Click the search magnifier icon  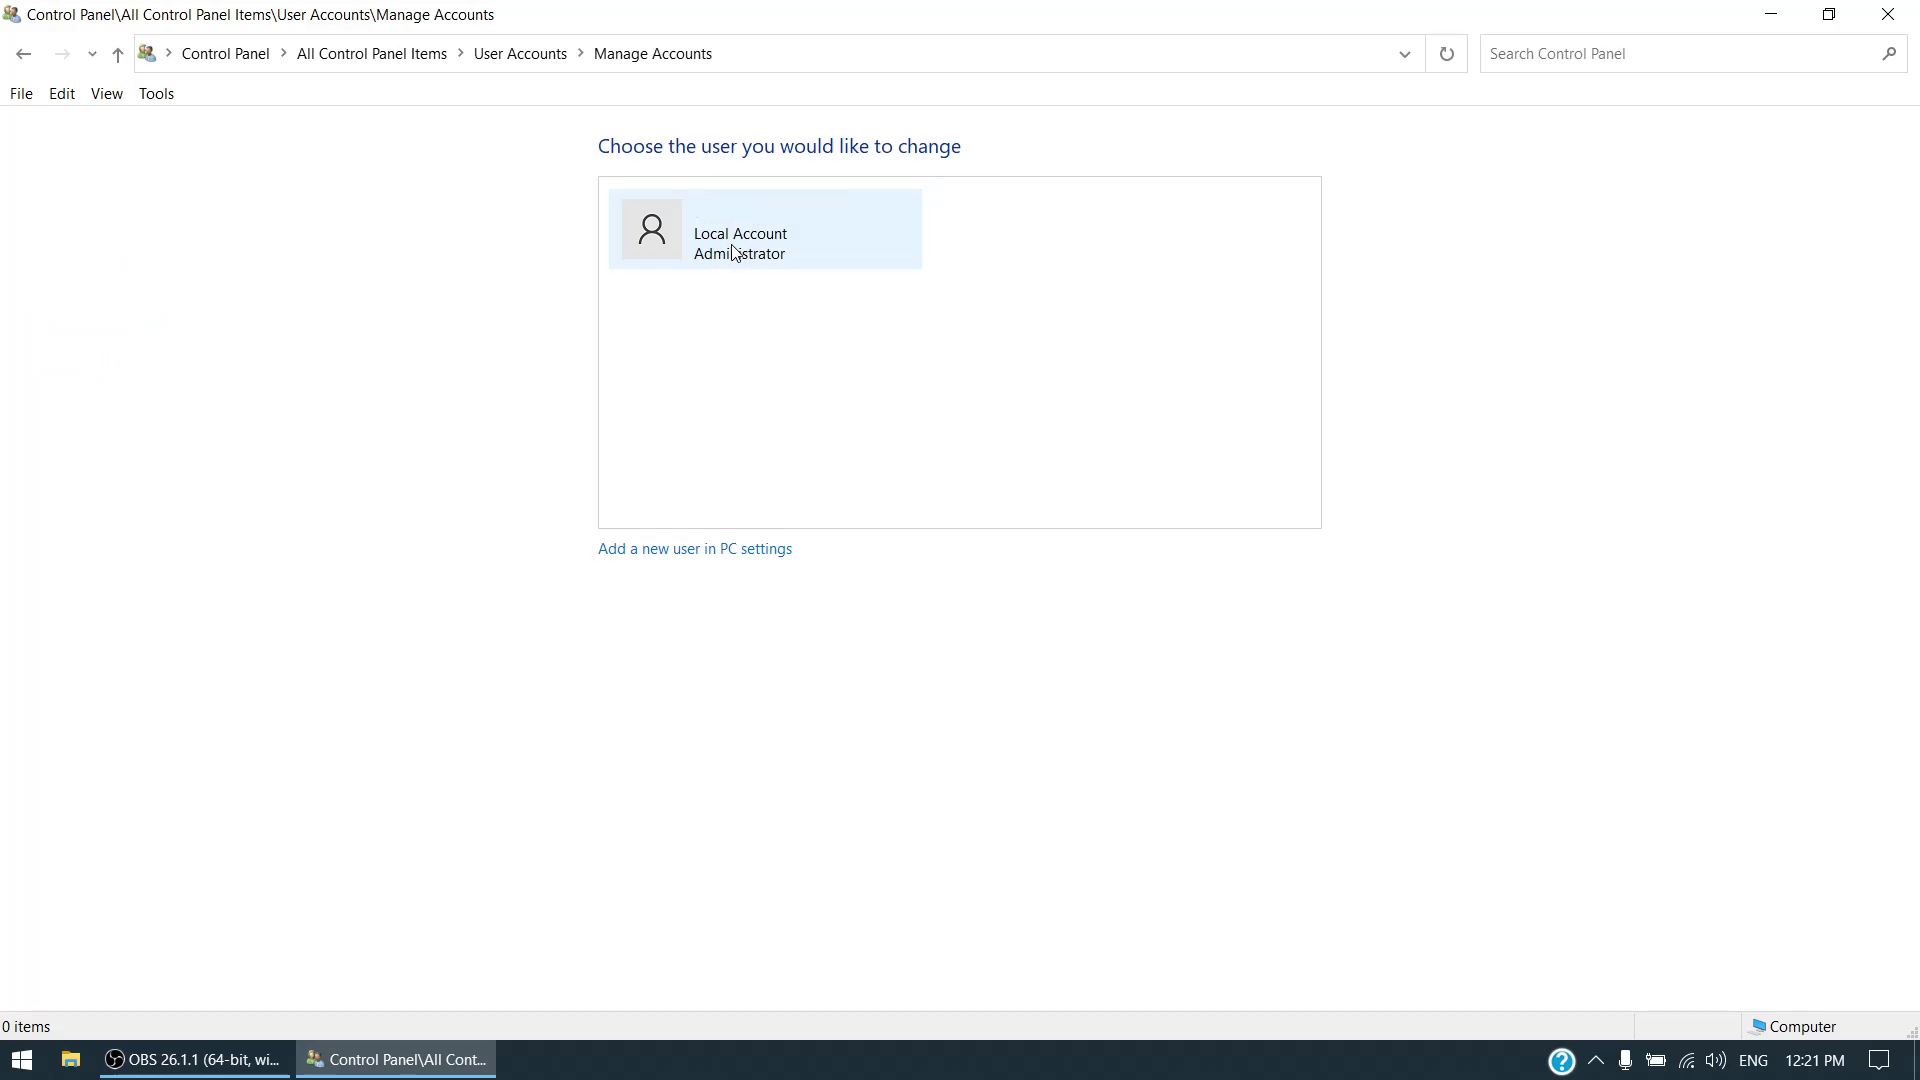click(x=1888, y=54)
